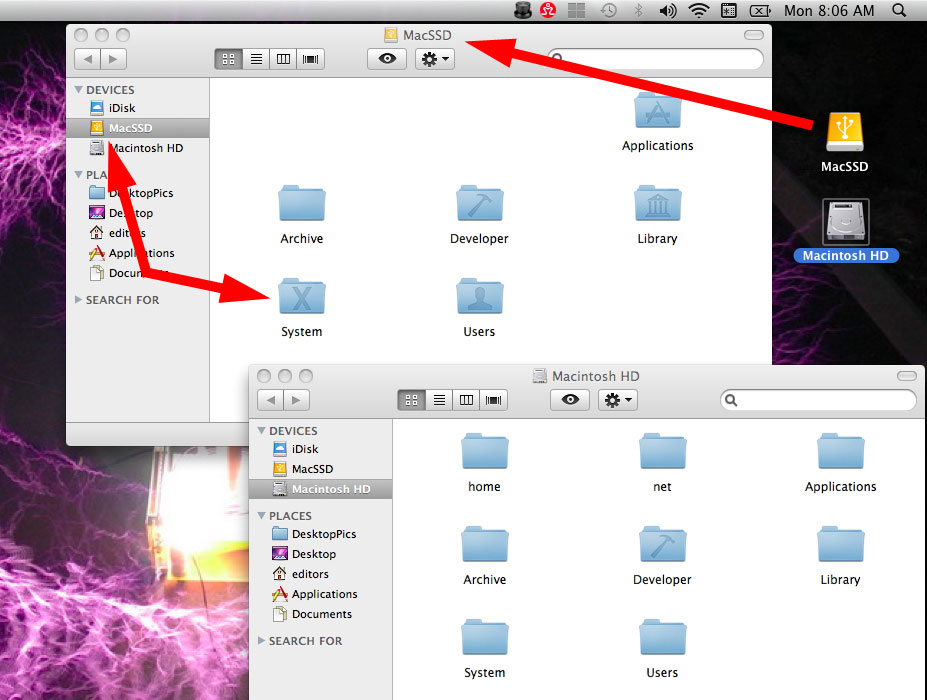927x700 pixels.
Task: Go back in MacSSD window
Action: pos(87,59)
